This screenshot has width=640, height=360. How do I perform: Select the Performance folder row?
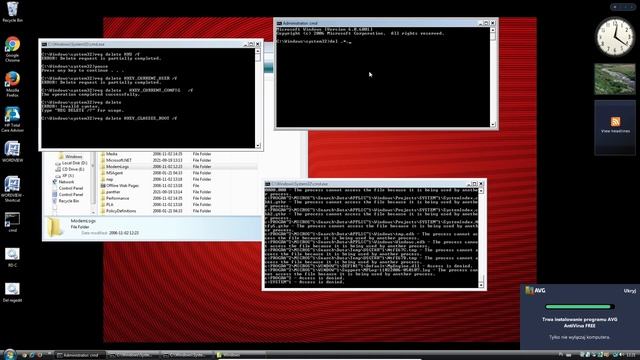click(179, 198)
